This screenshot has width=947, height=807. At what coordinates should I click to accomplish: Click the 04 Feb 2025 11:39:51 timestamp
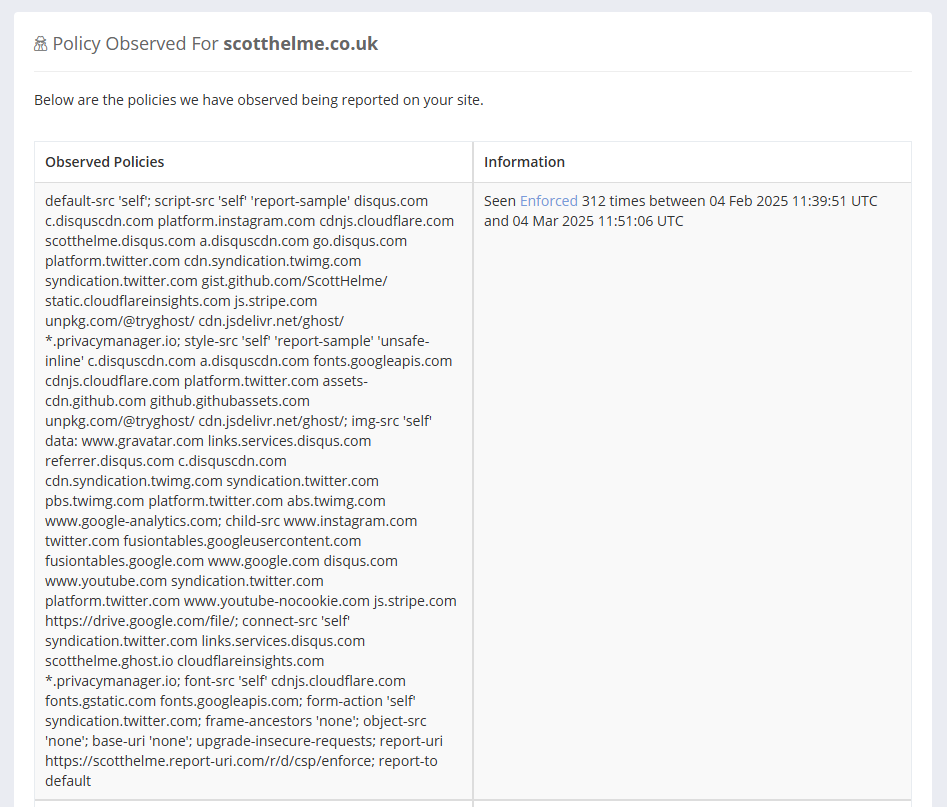click(x=778, y=201)
